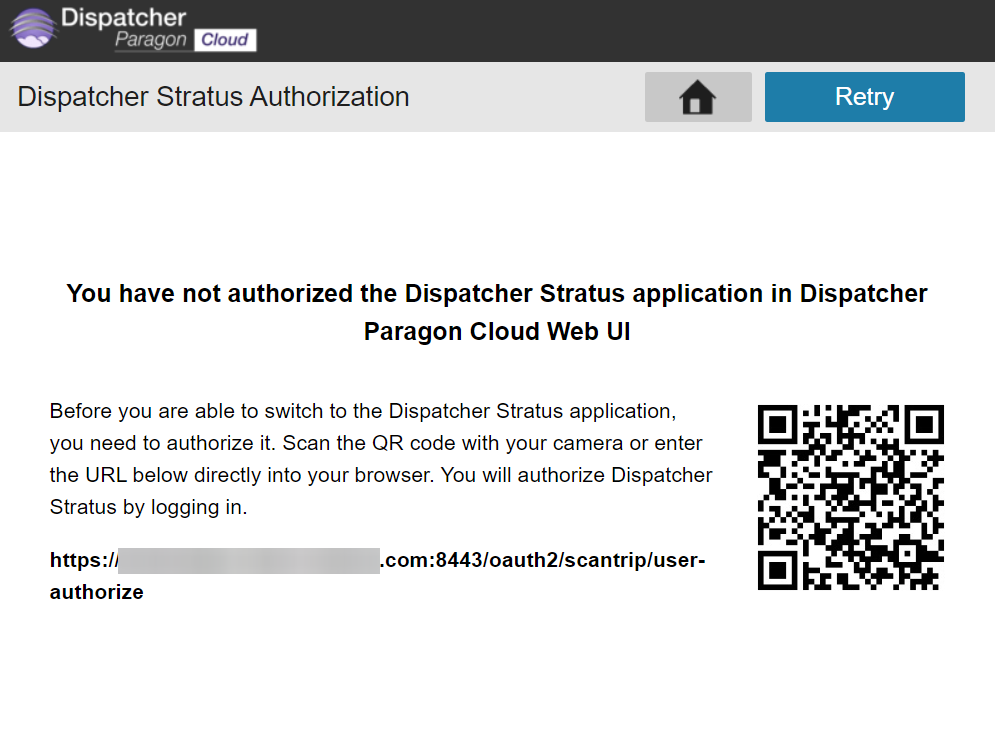
Task: Click the 'Before you are able' instruction paragraph
Action: click(380, 443)
